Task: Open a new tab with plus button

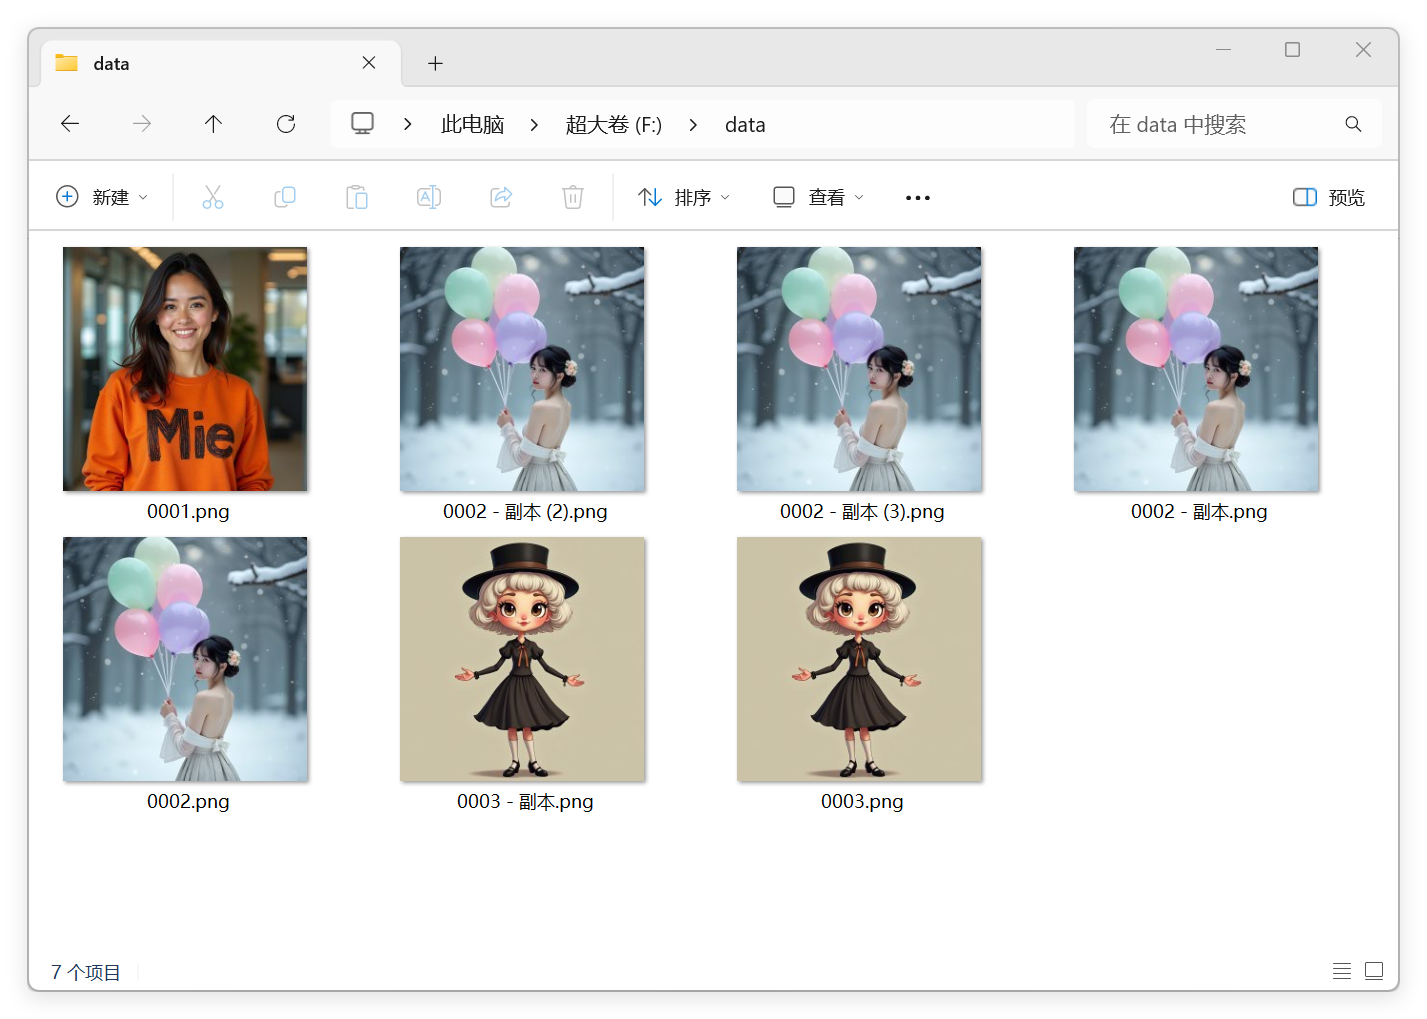Action: click(435, 63)
